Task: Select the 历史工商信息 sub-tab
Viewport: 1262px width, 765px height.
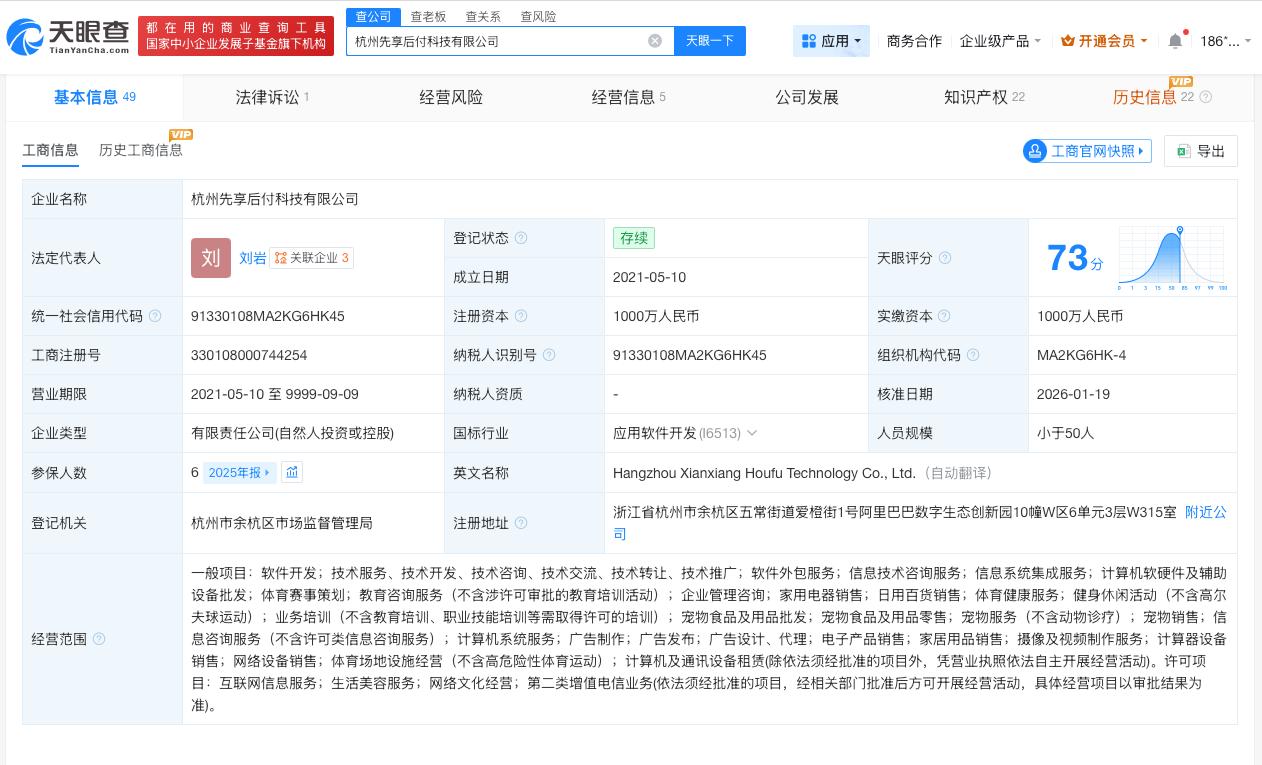Action: [141, 150]
